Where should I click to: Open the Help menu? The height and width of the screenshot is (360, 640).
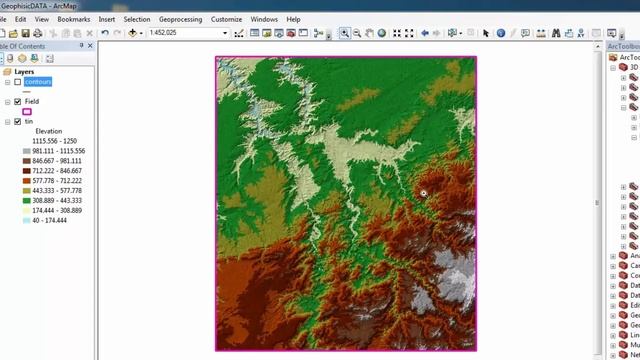click(293, 19)
